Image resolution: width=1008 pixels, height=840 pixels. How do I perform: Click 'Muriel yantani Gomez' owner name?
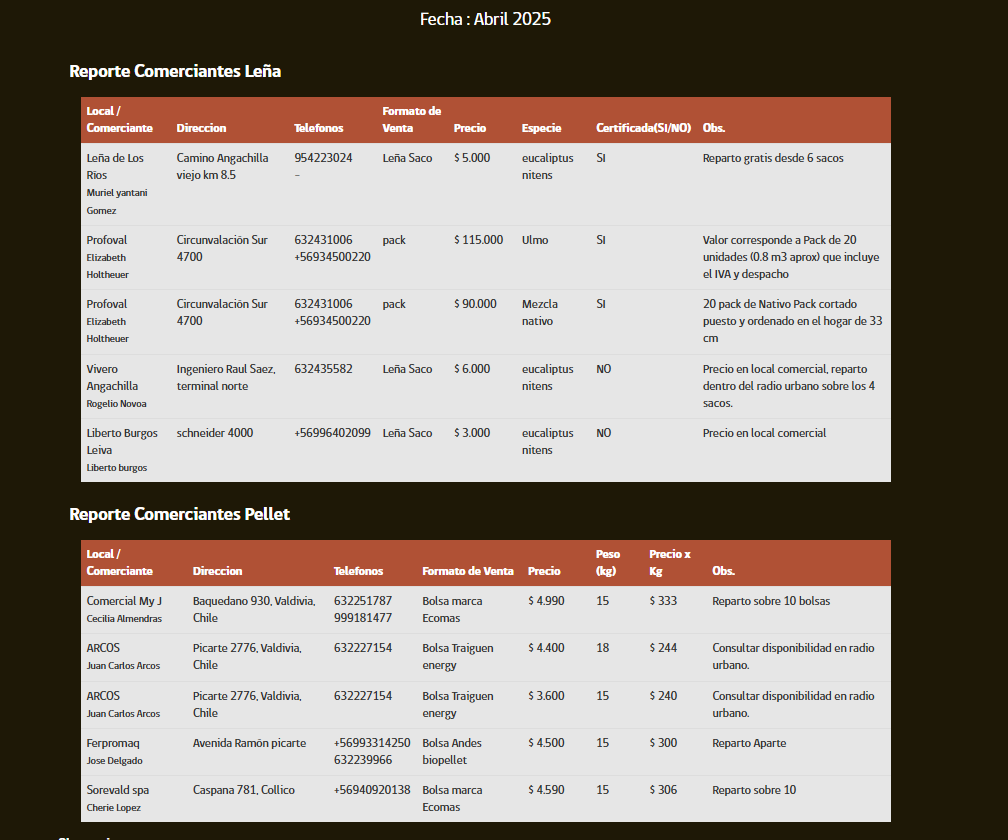[x=117, y=201]
